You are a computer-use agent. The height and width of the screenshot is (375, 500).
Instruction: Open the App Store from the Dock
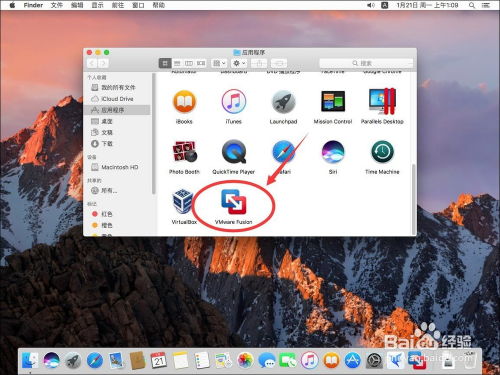tap(353, 360)
